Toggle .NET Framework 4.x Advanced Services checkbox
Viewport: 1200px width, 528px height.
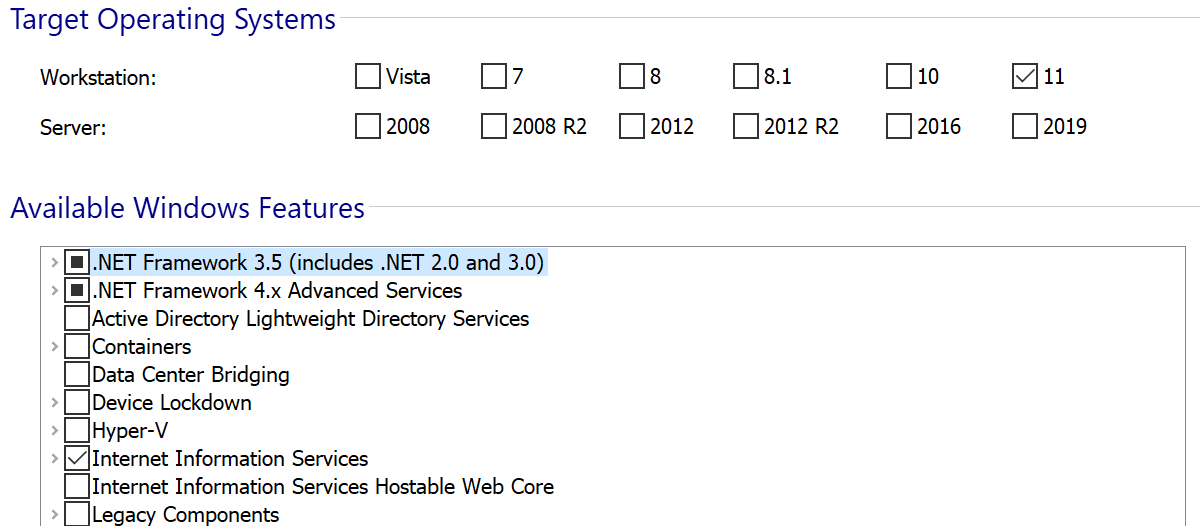point(77,291)
